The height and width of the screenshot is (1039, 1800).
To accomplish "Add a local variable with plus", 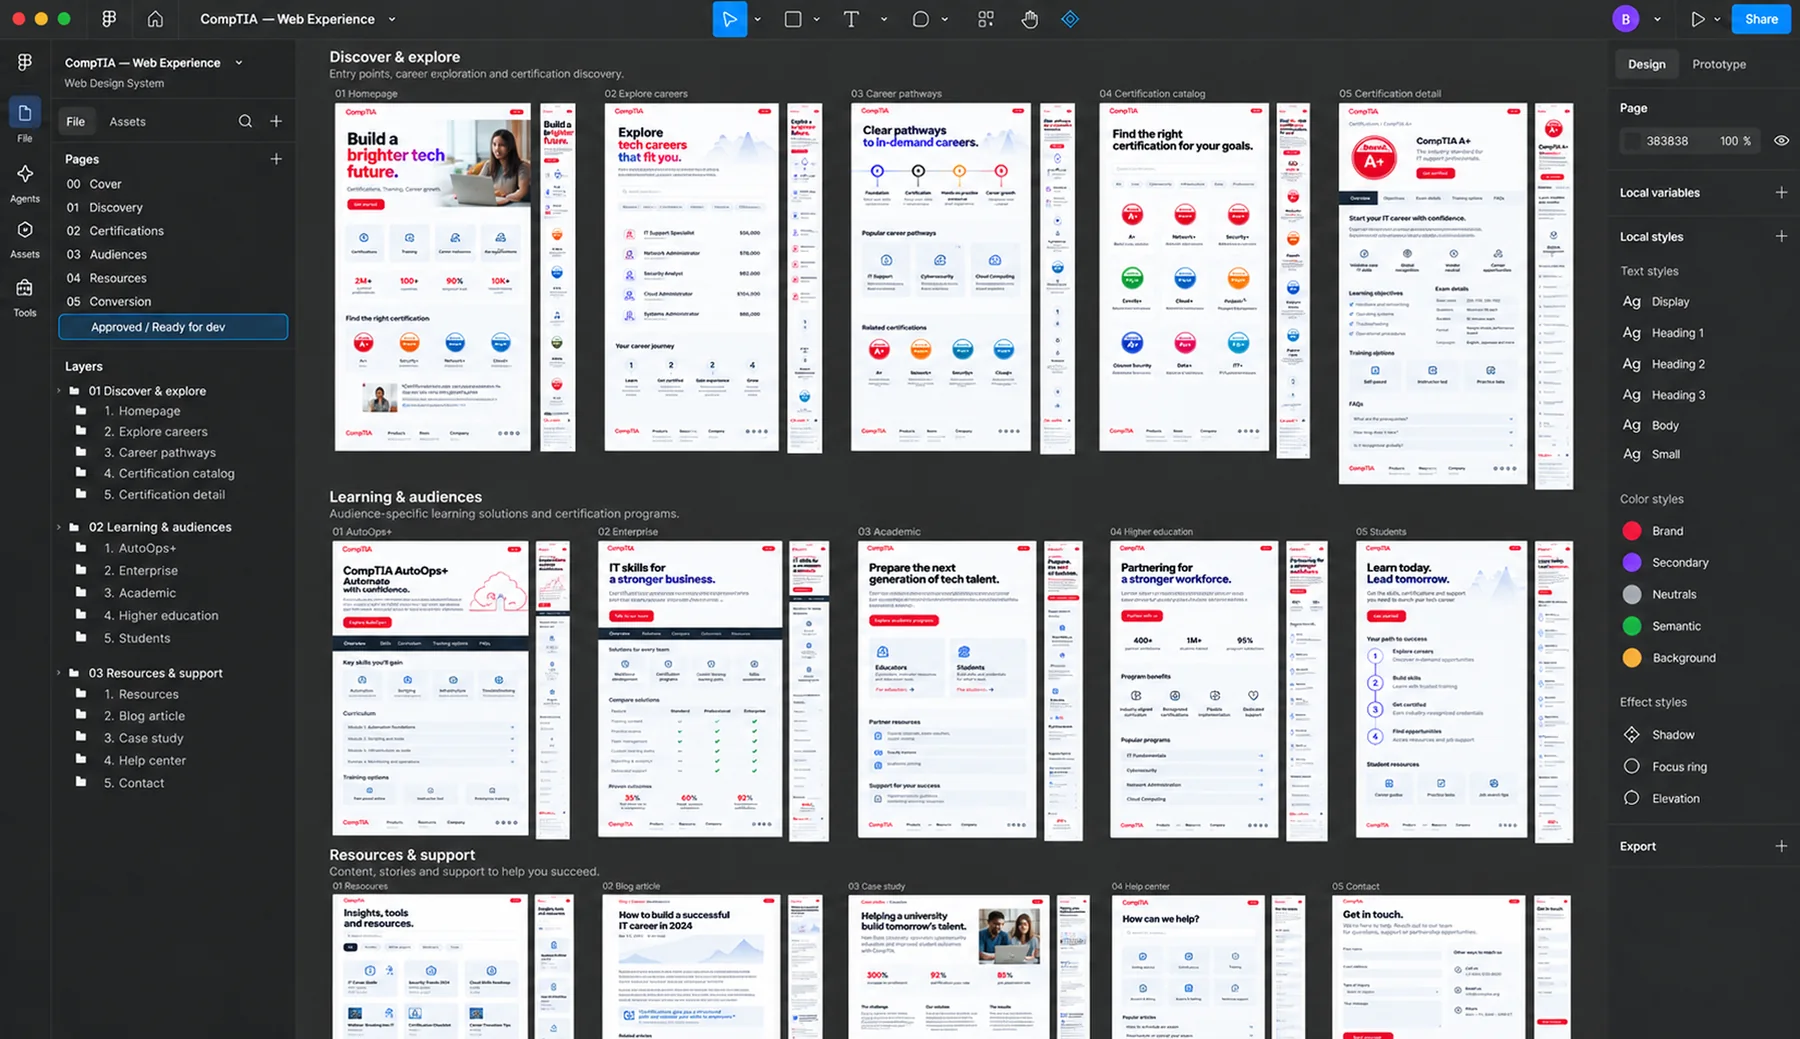I will pos(1781,192).
